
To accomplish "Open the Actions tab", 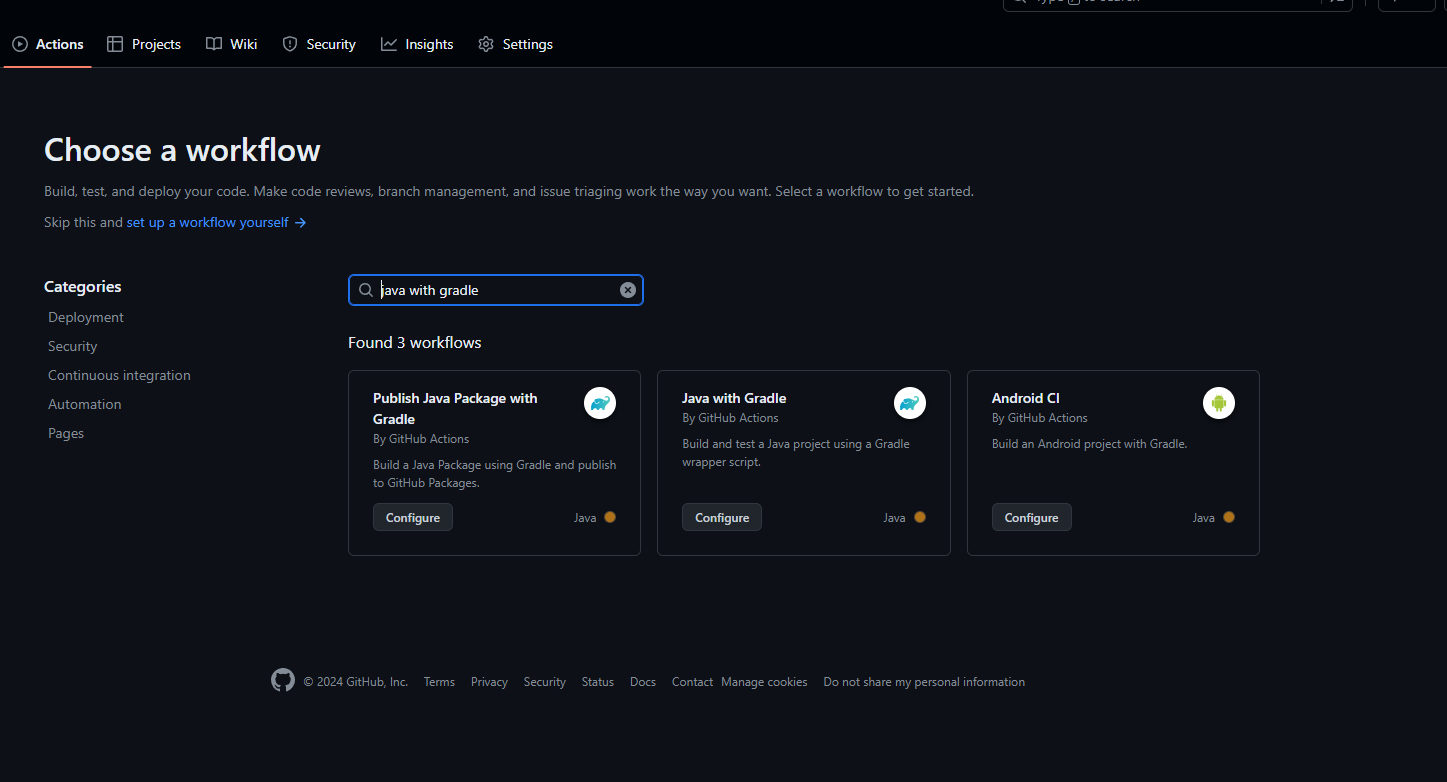I will click(x=48, y=44).
